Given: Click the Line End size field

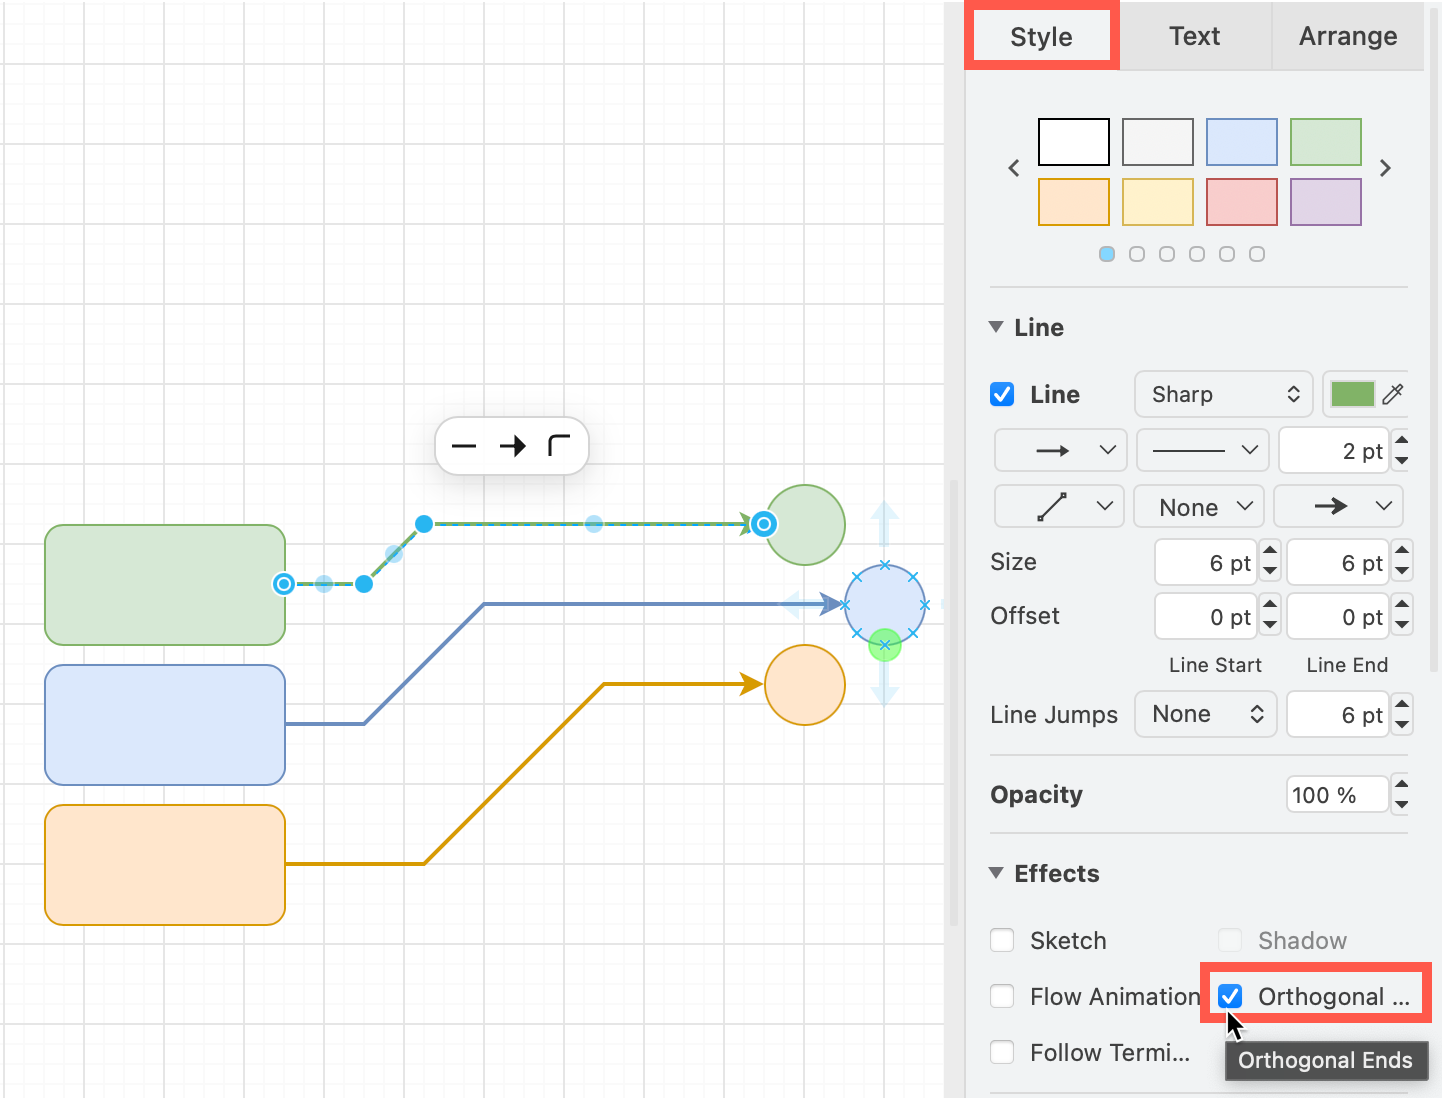Looking at the screenshot, I should 1338,562.
